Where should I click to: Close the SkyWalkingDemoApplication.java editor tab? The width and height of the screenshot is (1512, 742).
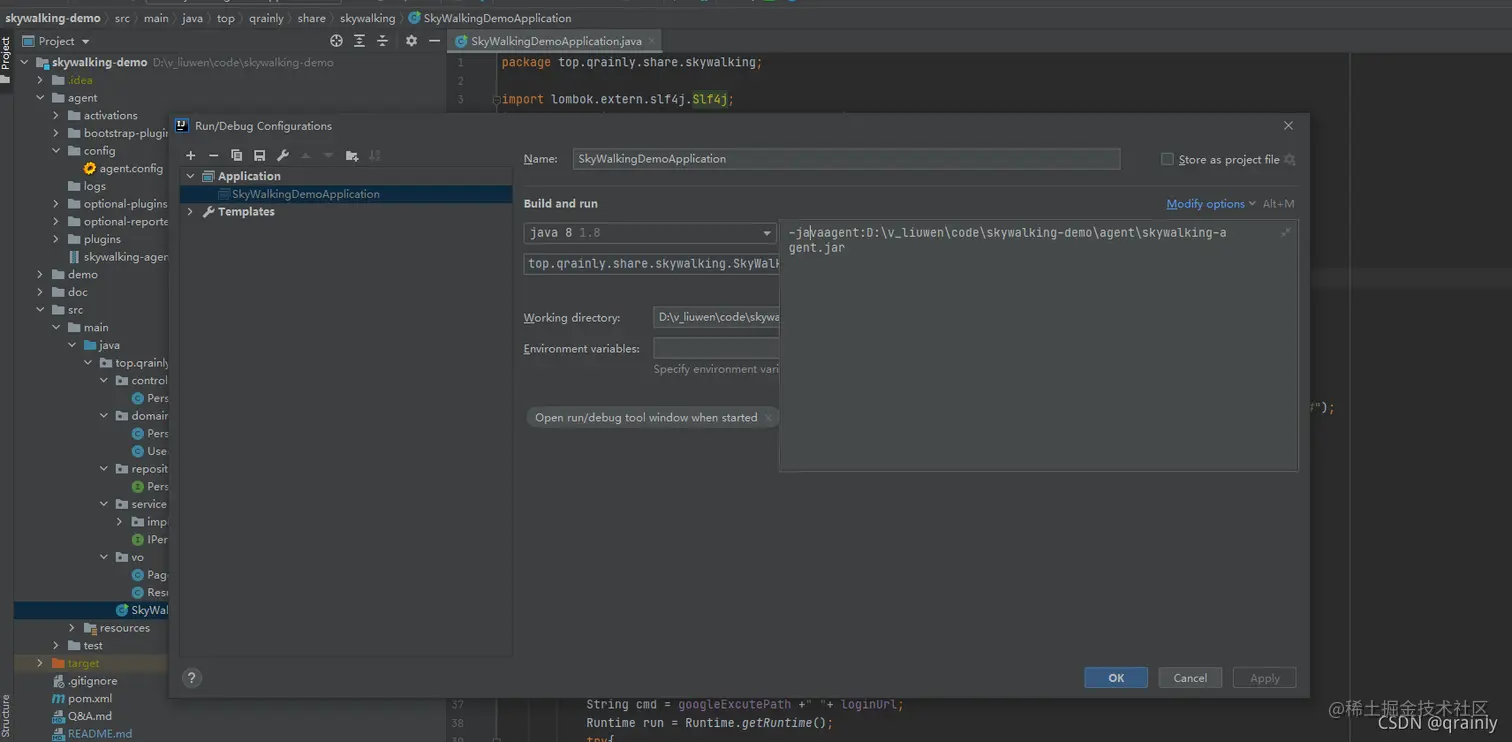coord(652,41)
